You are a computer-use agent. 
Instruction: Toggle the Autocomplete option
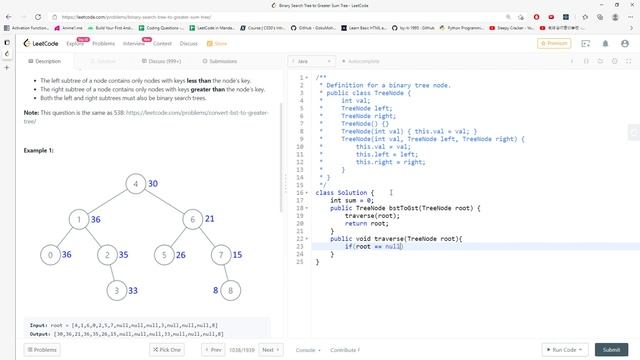[x=360, y=61]
